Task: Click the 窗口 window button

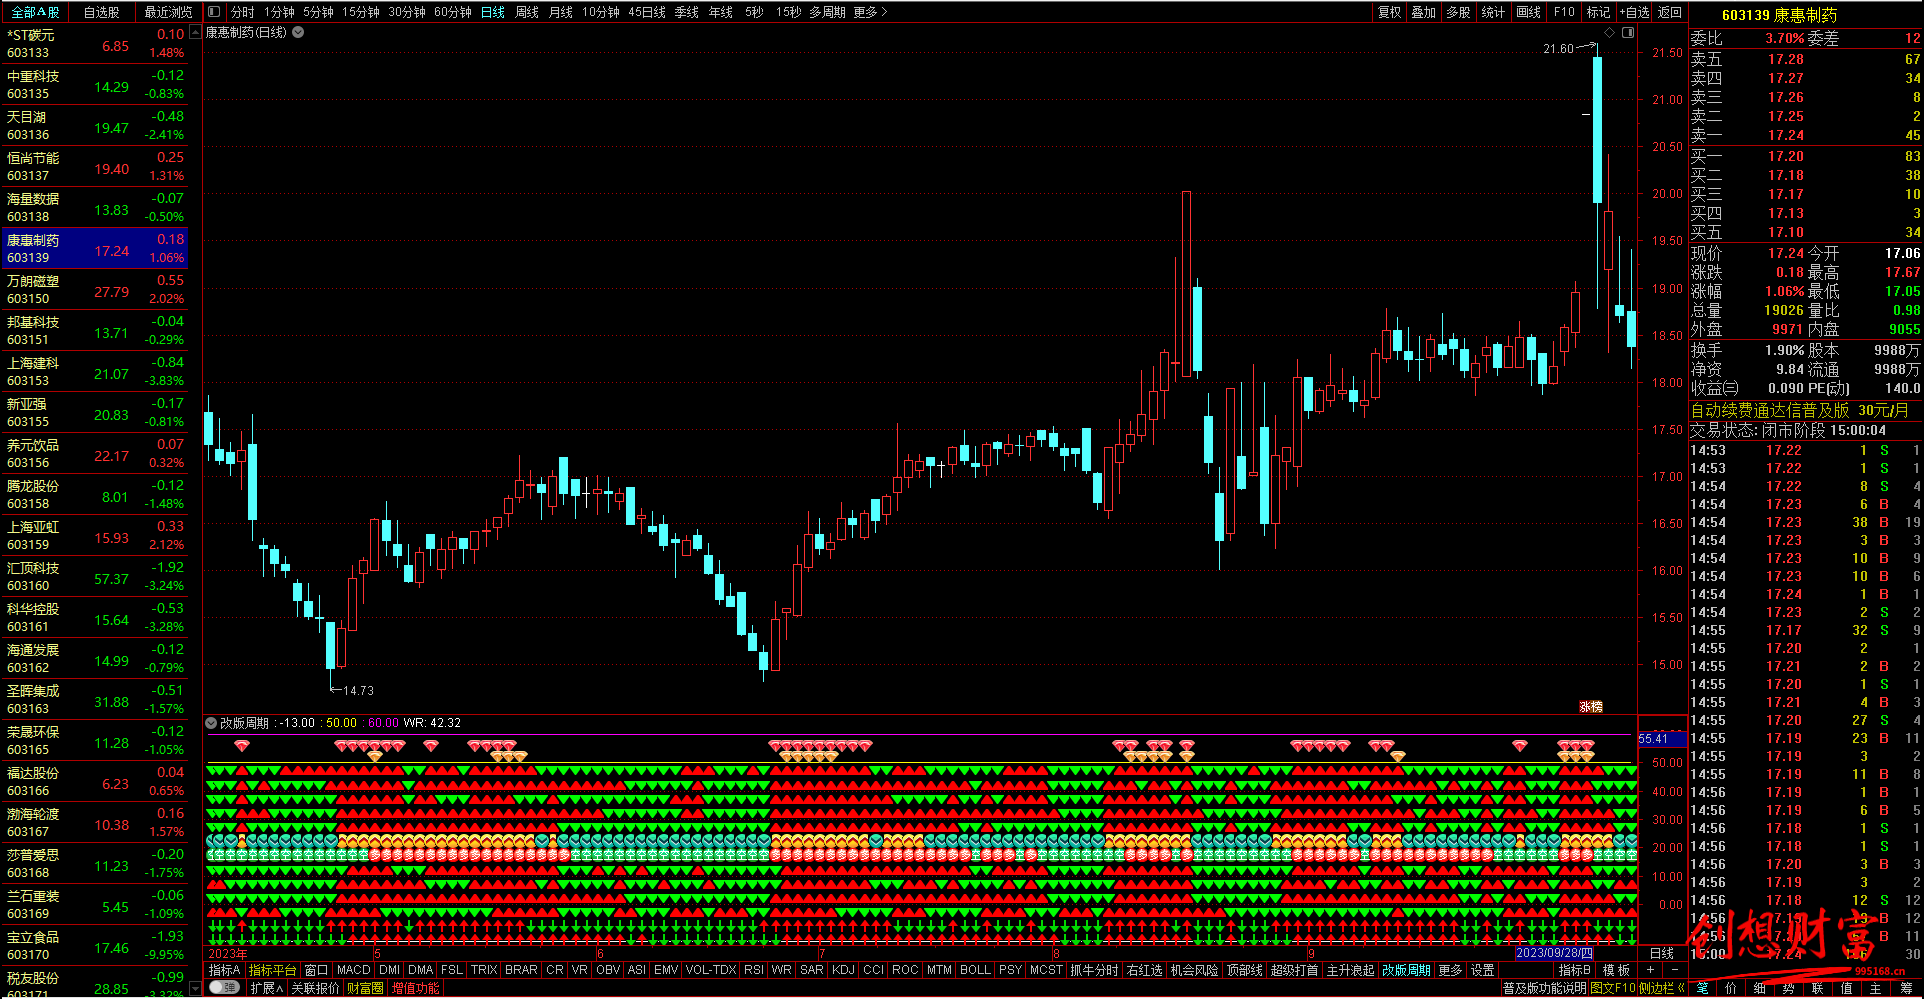Action: 316,970
